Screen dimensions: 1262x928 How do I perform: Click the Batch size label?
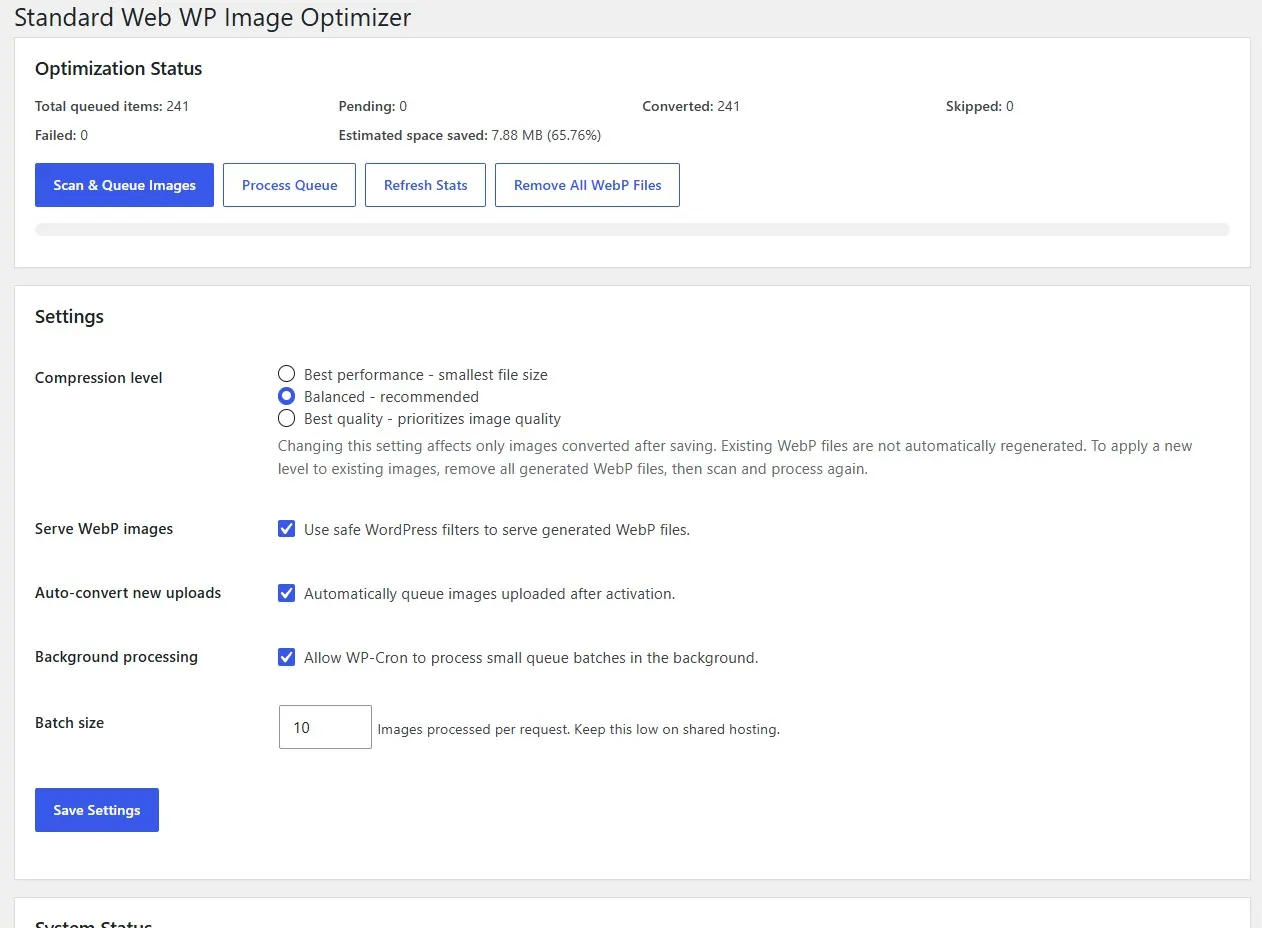pyautogui.click(x=69, y=723)
